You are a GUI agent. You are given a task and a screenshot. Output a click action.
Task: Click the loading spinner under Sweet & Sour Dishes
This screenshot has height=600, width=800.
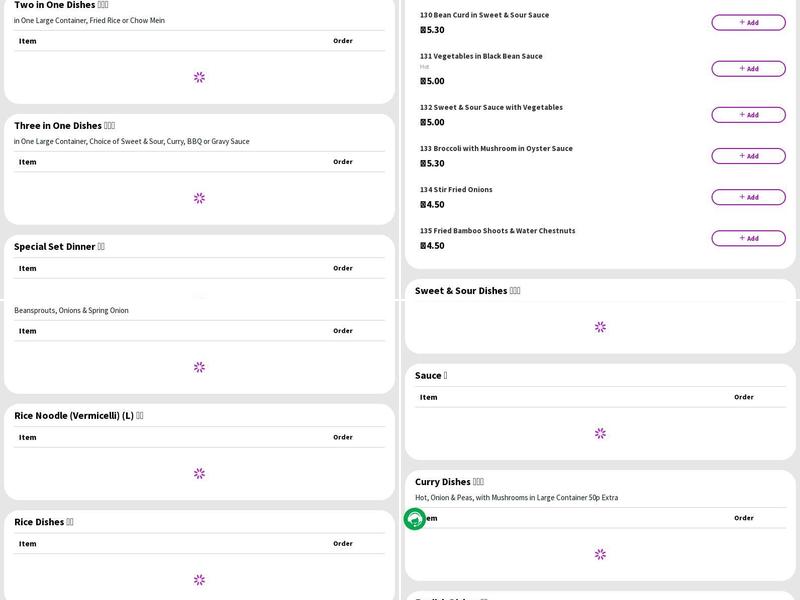click(x=600, y=327)
